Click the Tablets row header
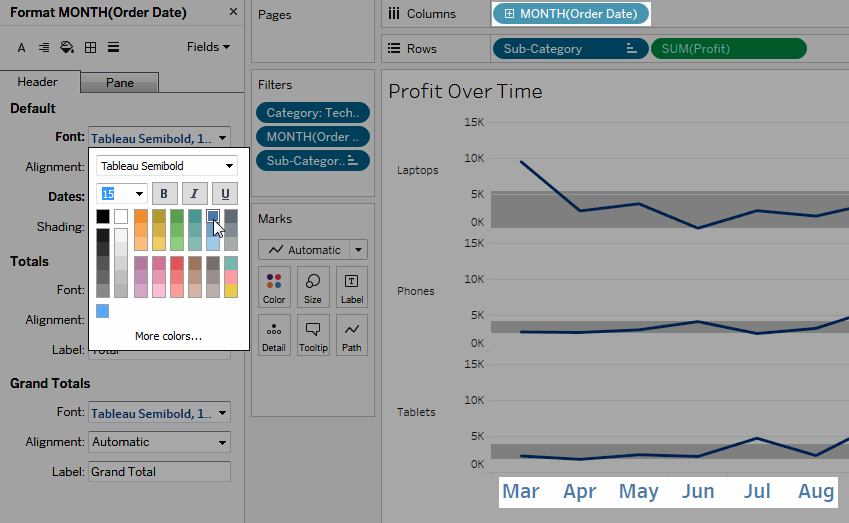 coord(416,412)
